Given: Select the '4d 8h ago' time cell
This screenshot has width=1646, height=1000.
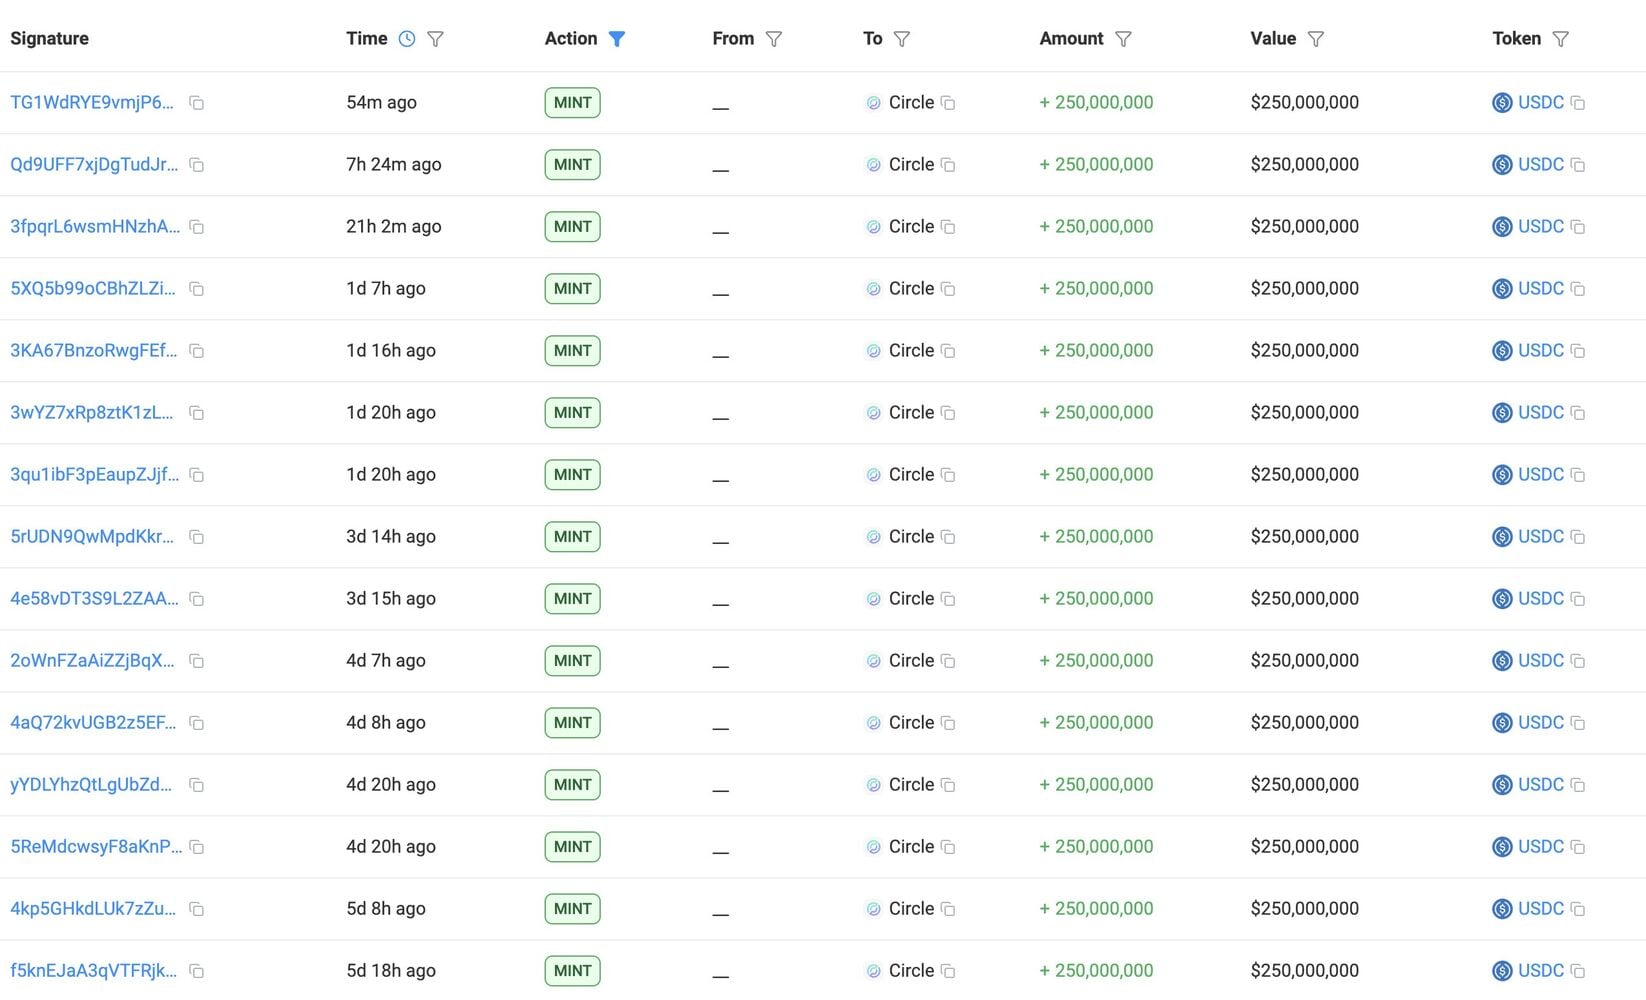Looking at the screenshot, I should (386, 722).
